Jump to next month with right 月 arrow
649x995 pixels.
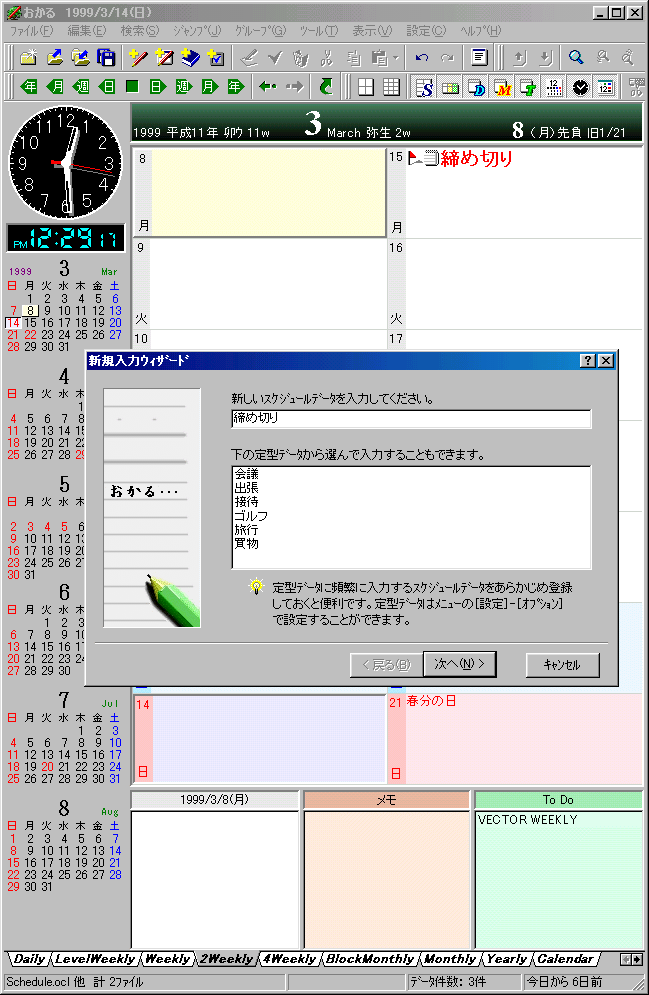[x=209, y=87]
